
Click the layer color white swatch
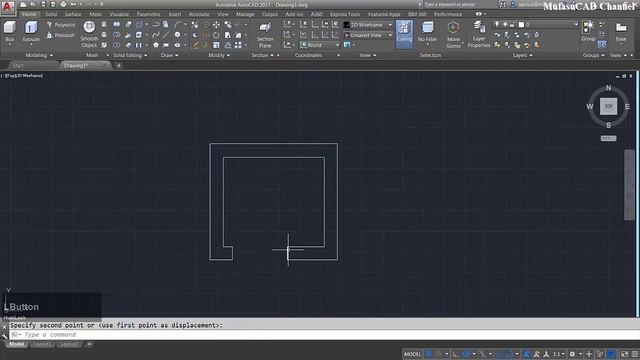tap(521, 24)
